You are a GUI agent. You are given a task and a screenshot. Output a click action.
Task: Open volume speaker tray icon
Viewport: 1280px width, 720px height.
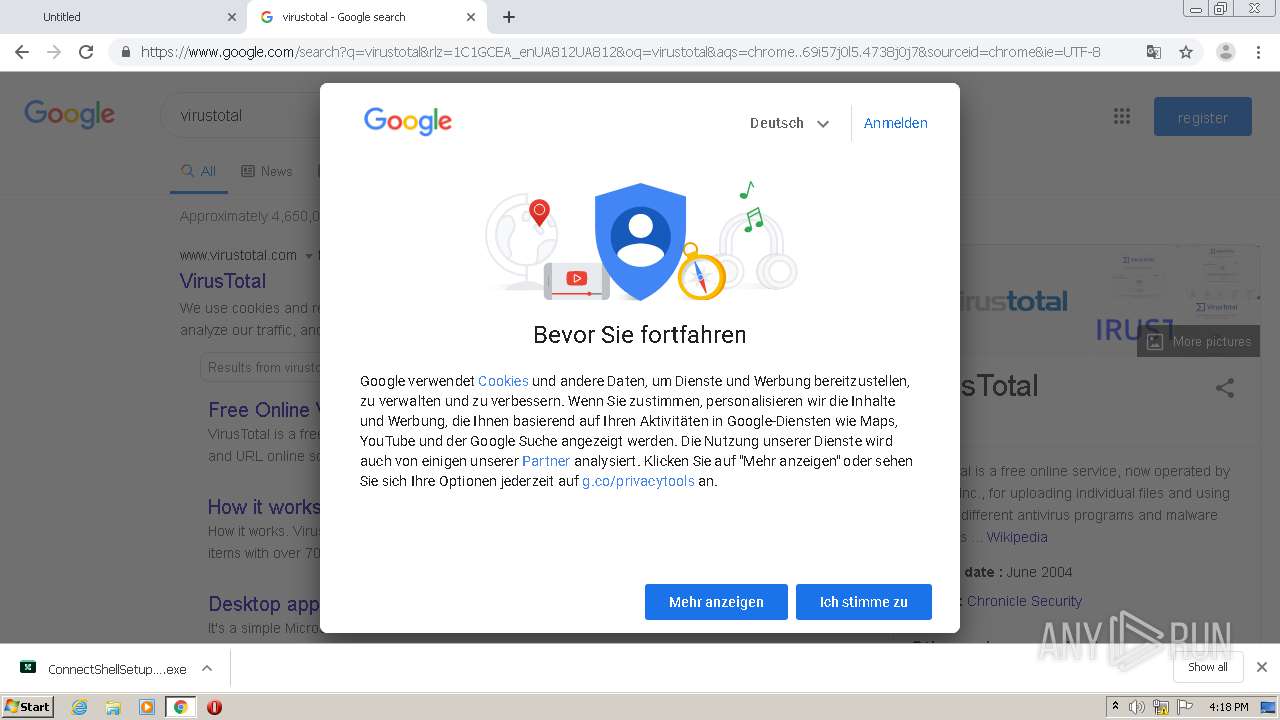pos(1137,707)
